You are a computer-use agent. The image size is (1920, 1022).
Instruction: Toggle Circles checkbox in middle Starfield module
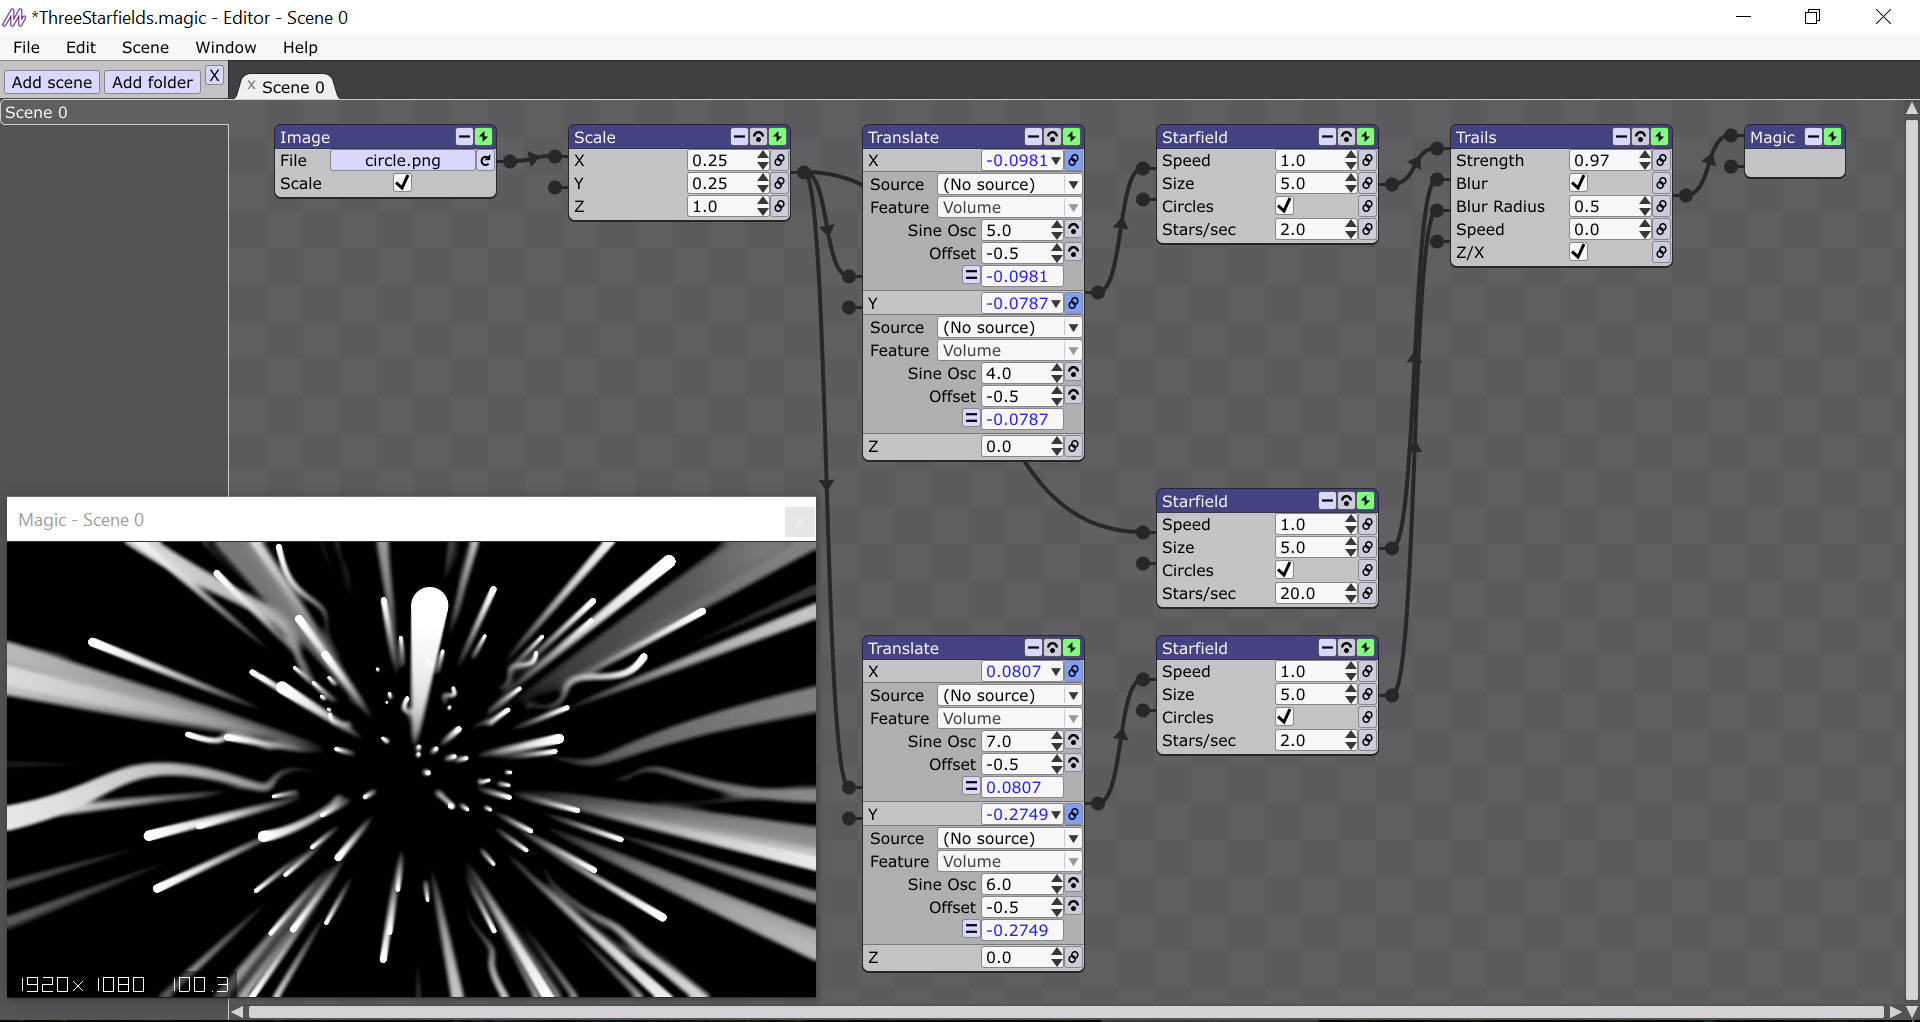point(1285,570)
